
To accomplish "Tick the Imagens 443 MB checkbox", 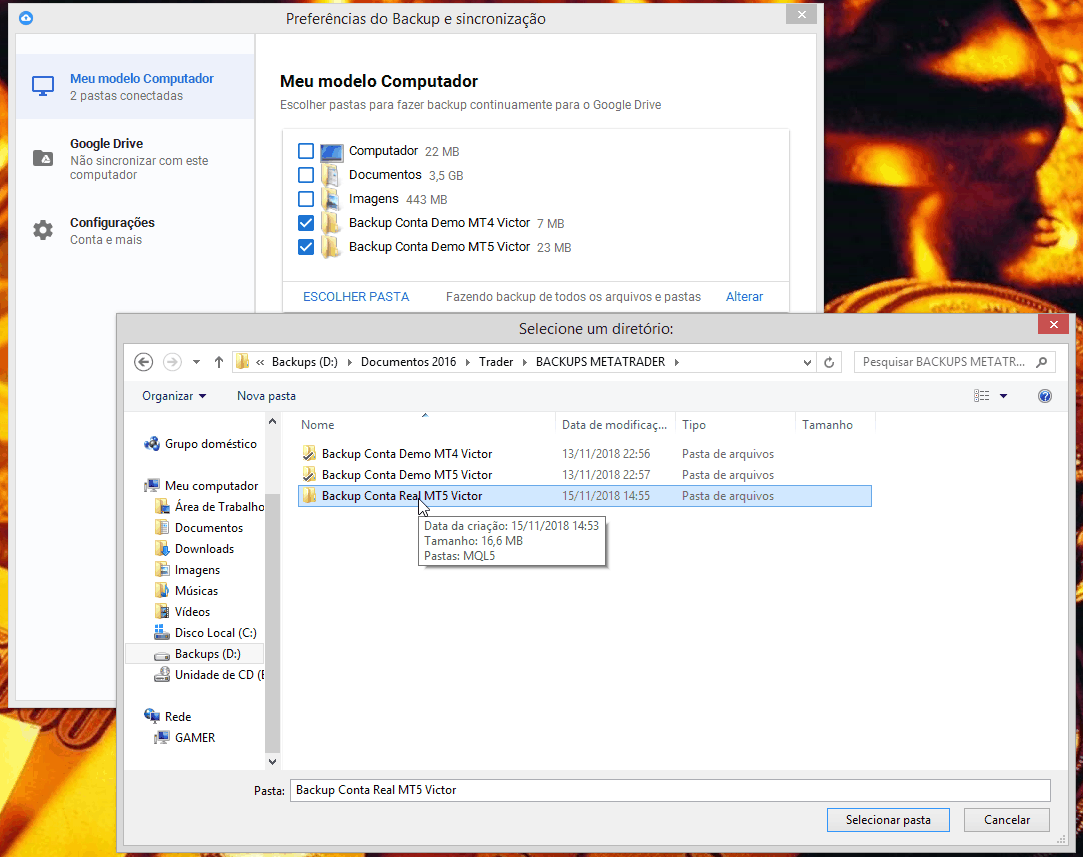I will click(306, 200).
